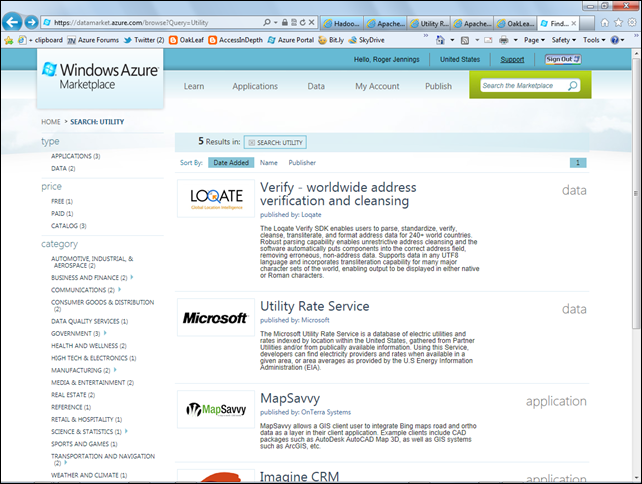Refresh the page with the reload icon
This screenshot has height=484, width=642.
(302, 23)
